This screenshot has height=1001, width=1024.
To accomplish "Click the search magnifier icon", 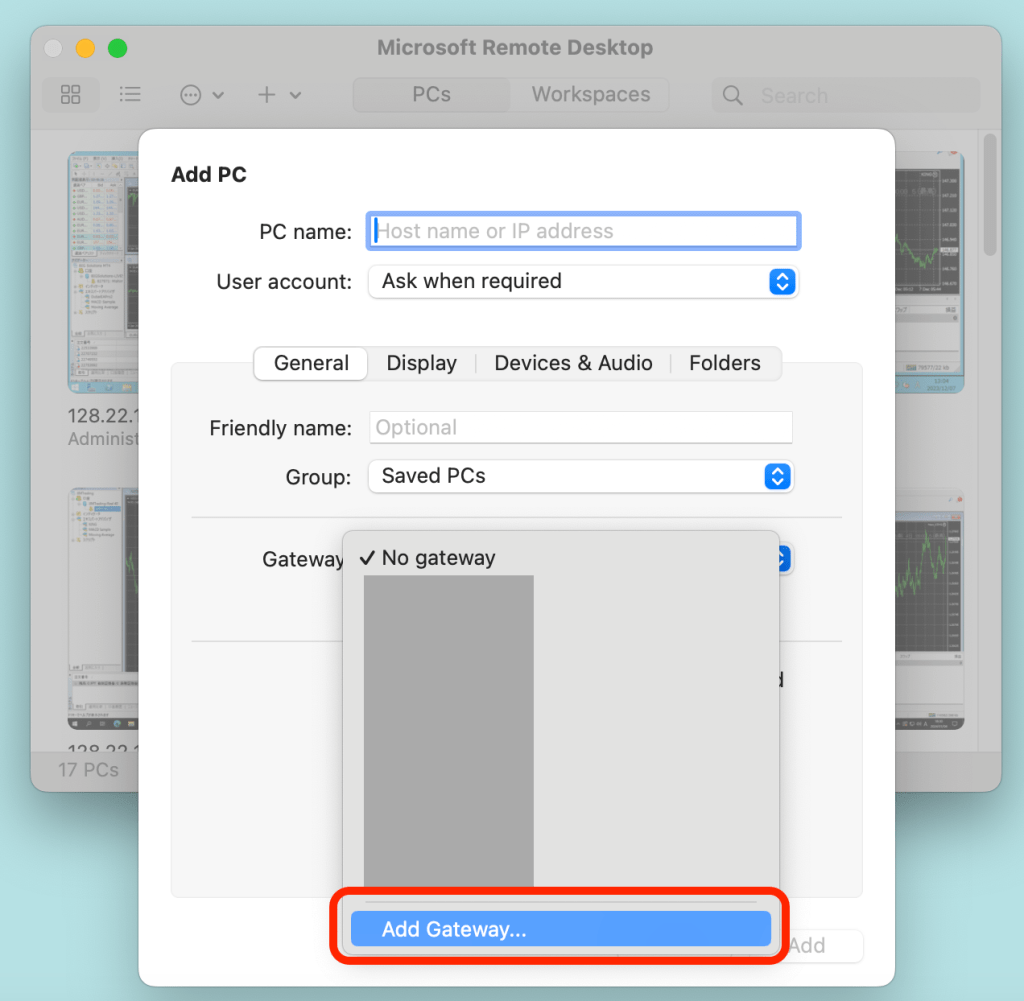I will click(733, 96).
